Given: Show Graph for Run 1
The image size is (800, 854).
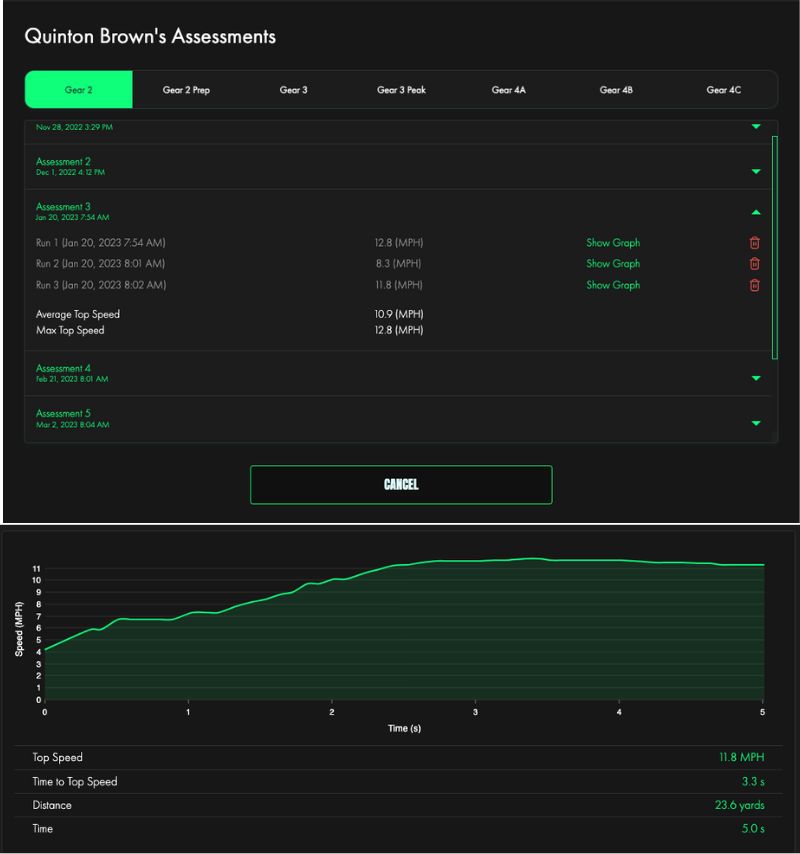Looking at the screenshot, I should pos(613,243).
